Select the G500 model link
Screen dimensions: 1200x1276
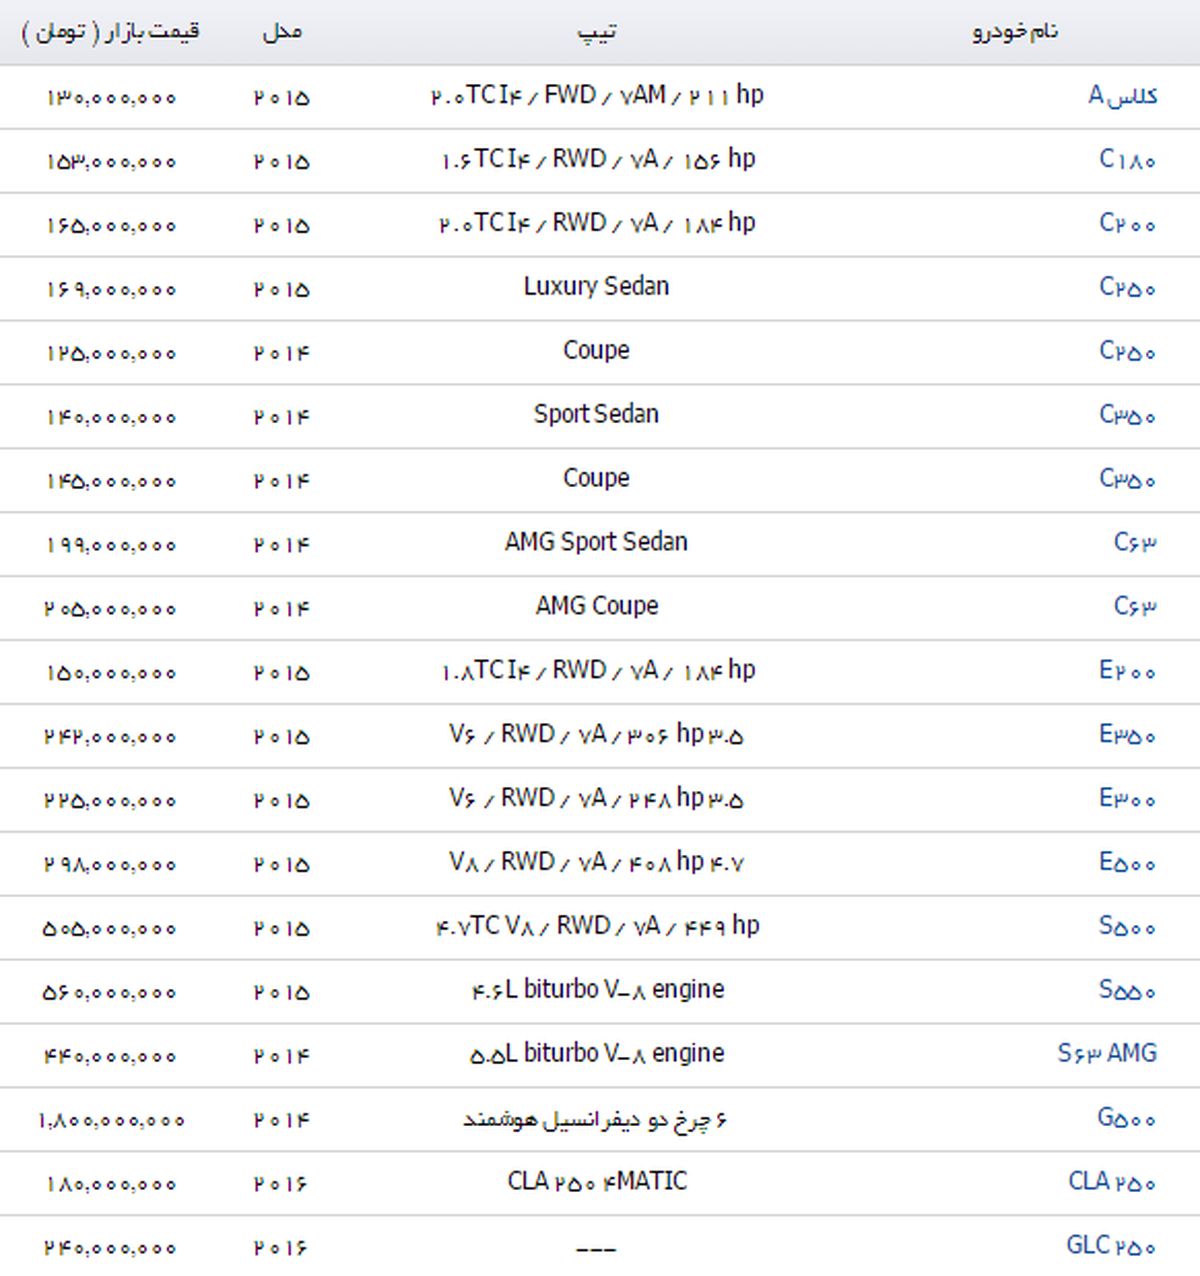click(1126, 1118)
